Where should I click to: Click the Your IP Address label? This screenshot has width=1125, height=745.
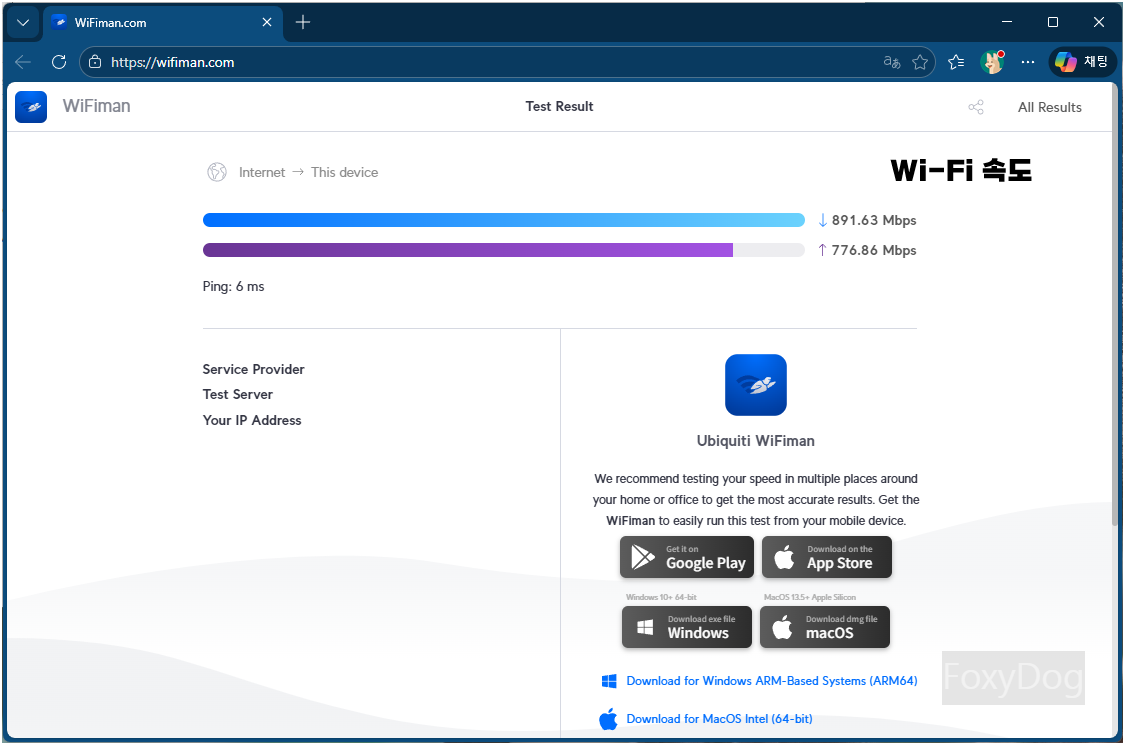pos(252,420)
